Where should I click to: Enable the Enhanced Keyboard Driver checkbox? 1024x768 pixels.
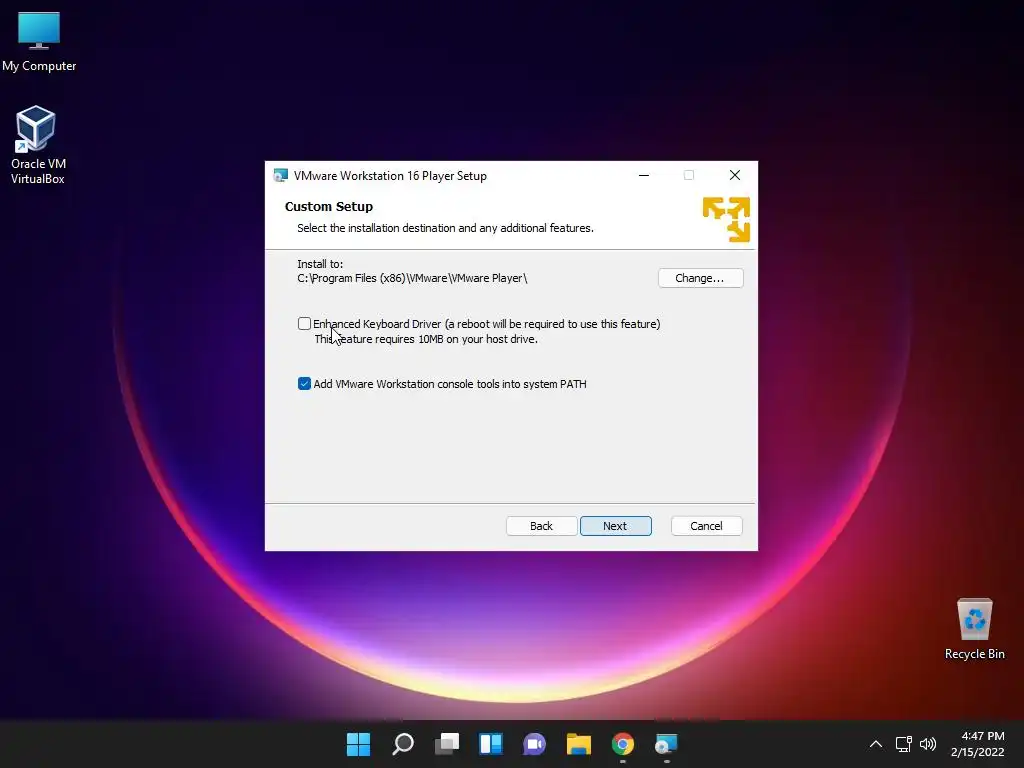304,323
